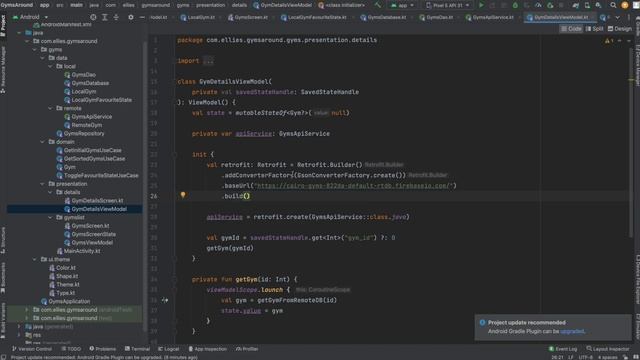The height and width of the screenshot is (360, 640).
Task: Switch to the GymsApiService.kt tab
Action: [489, 18]
